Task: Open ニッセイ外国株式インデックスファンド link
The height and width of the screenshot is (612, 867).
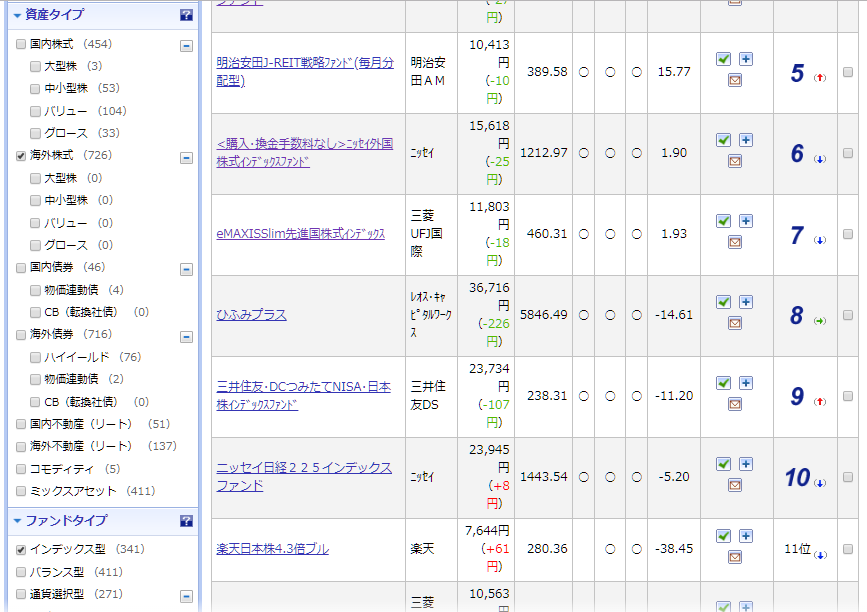Action: coord(305,153)
